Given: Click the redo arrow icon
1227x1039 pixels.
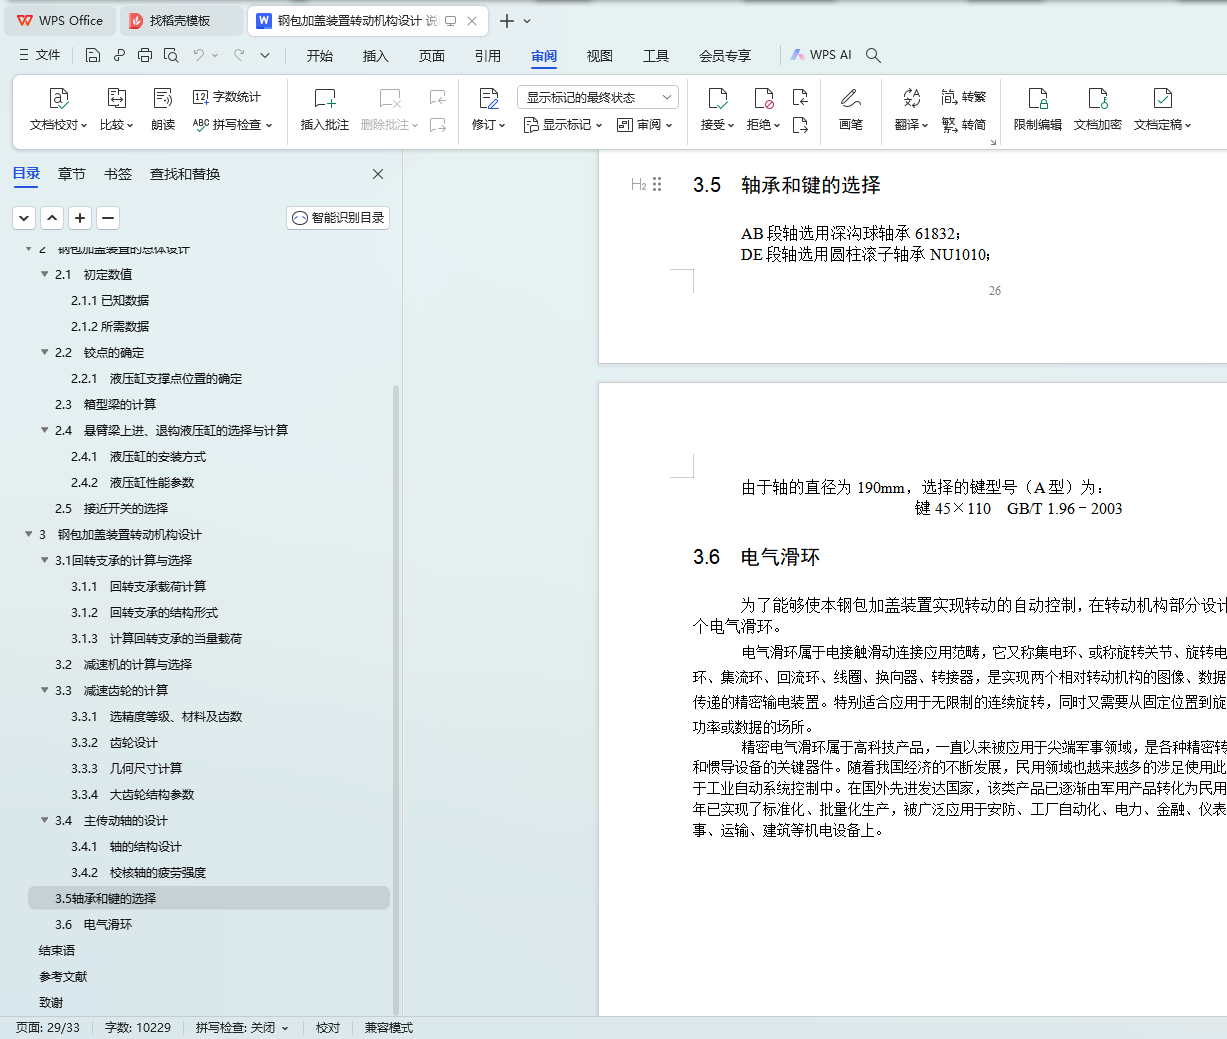Looking at the screenshot, I should 239,55.
